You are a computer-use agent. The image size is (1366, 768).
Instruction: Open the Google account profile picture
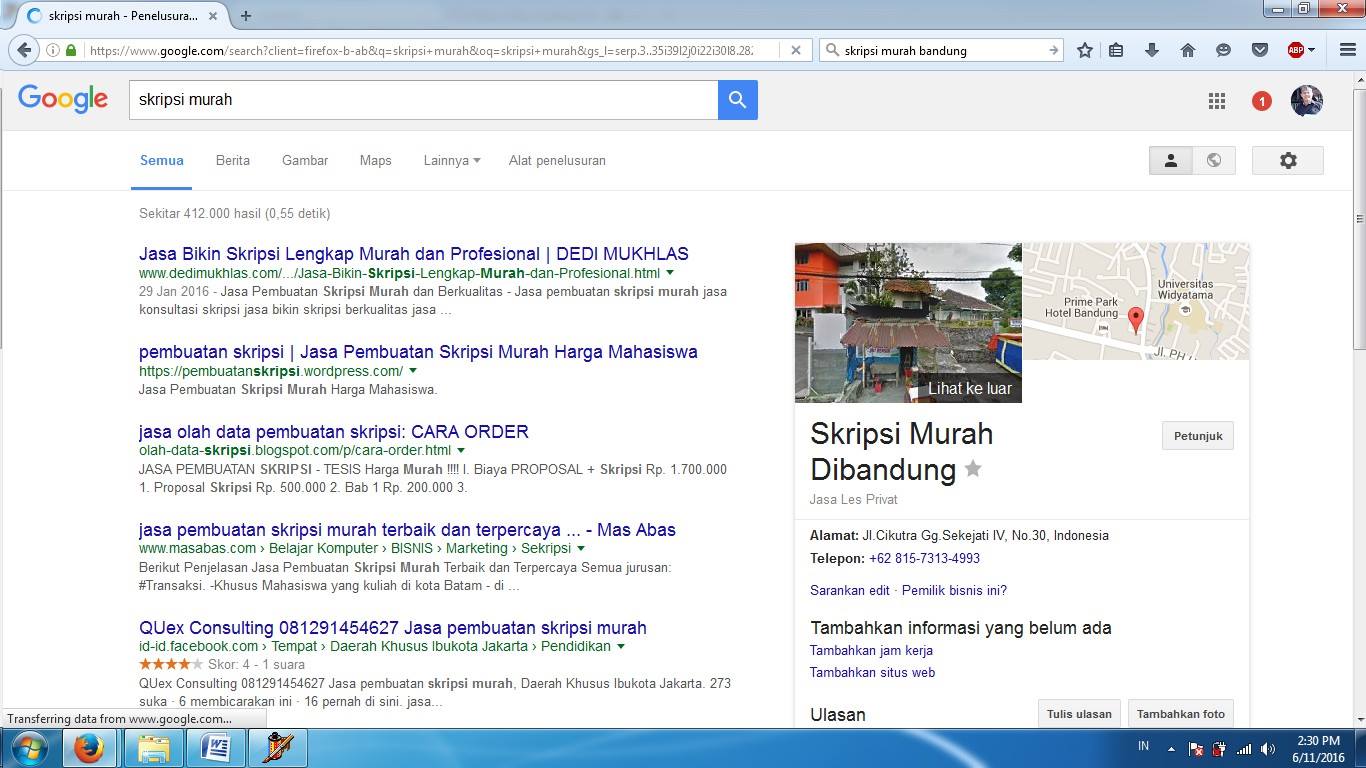[1307, 100]
